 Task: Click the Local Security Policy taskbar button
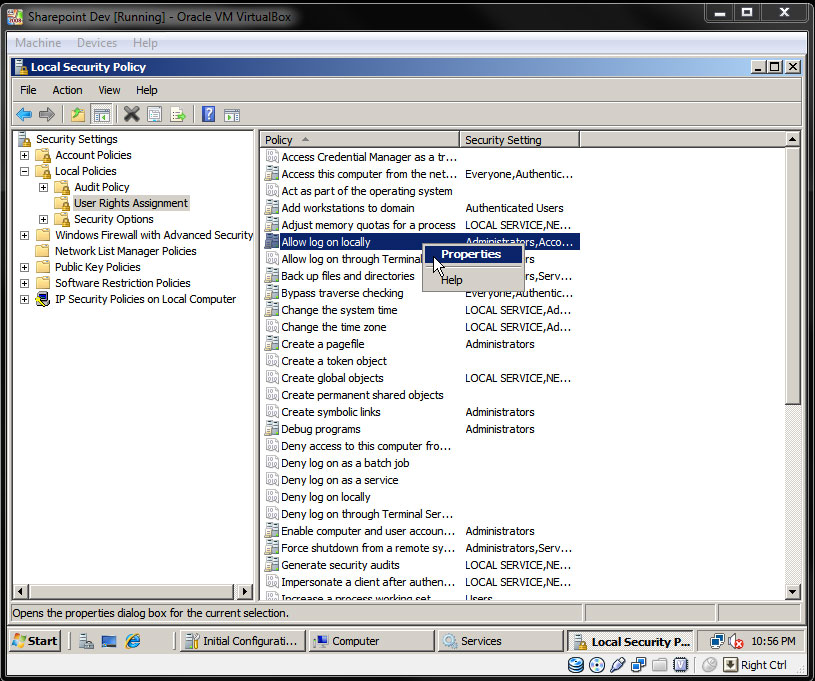point(630,641)
